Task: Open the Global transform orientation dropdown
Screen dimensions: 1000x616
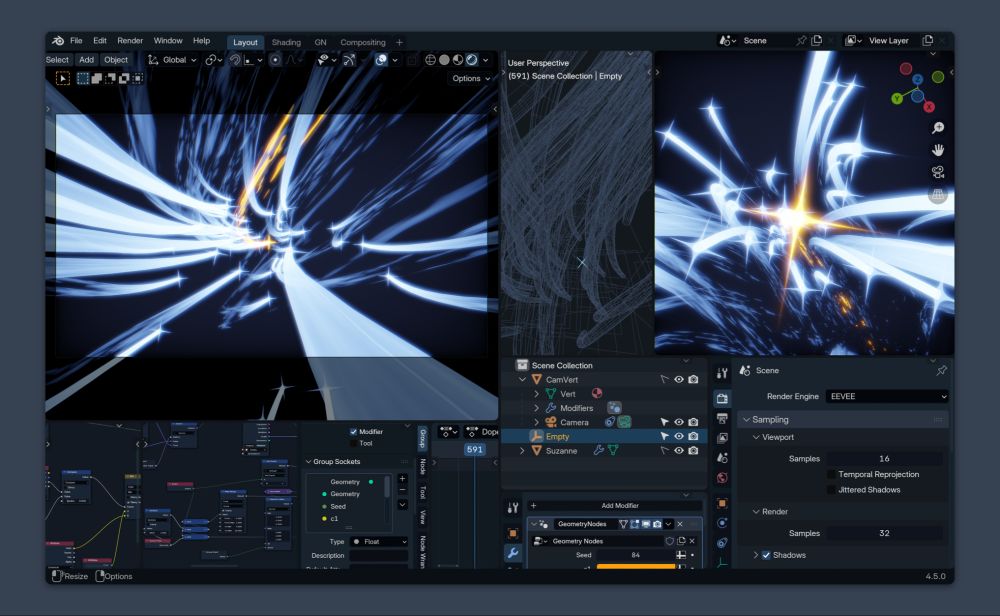Action: [172, 60]
